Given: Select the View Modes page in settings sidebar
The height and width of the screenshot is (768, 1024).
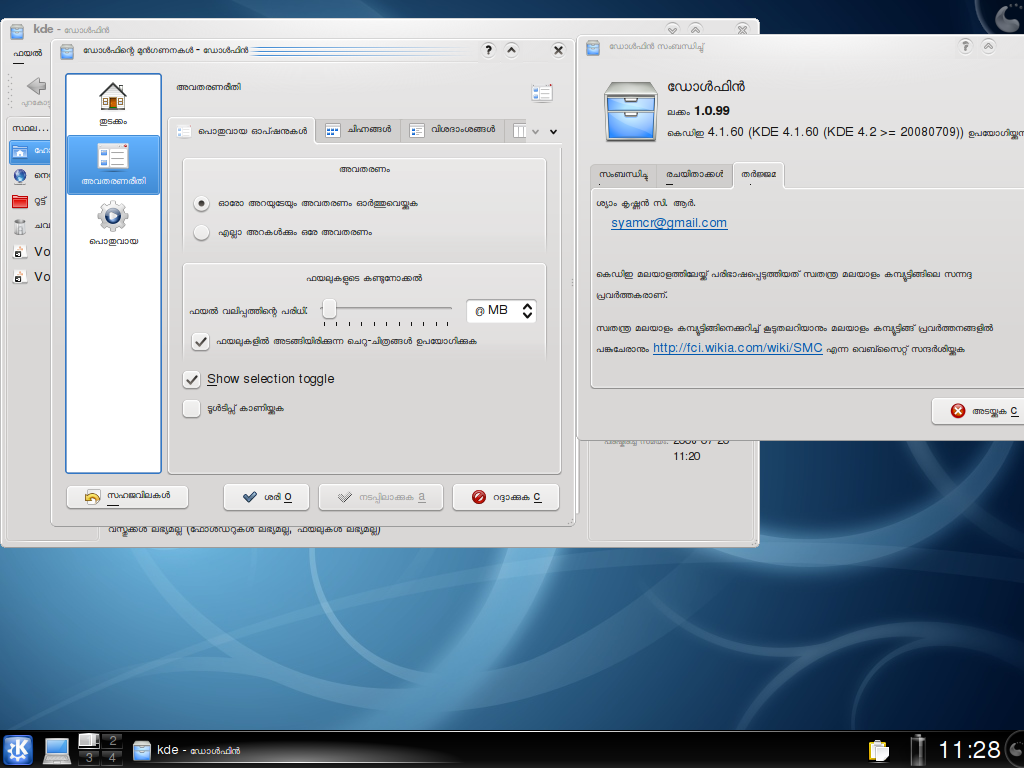Looking at the screenshot, I should 113,165.
